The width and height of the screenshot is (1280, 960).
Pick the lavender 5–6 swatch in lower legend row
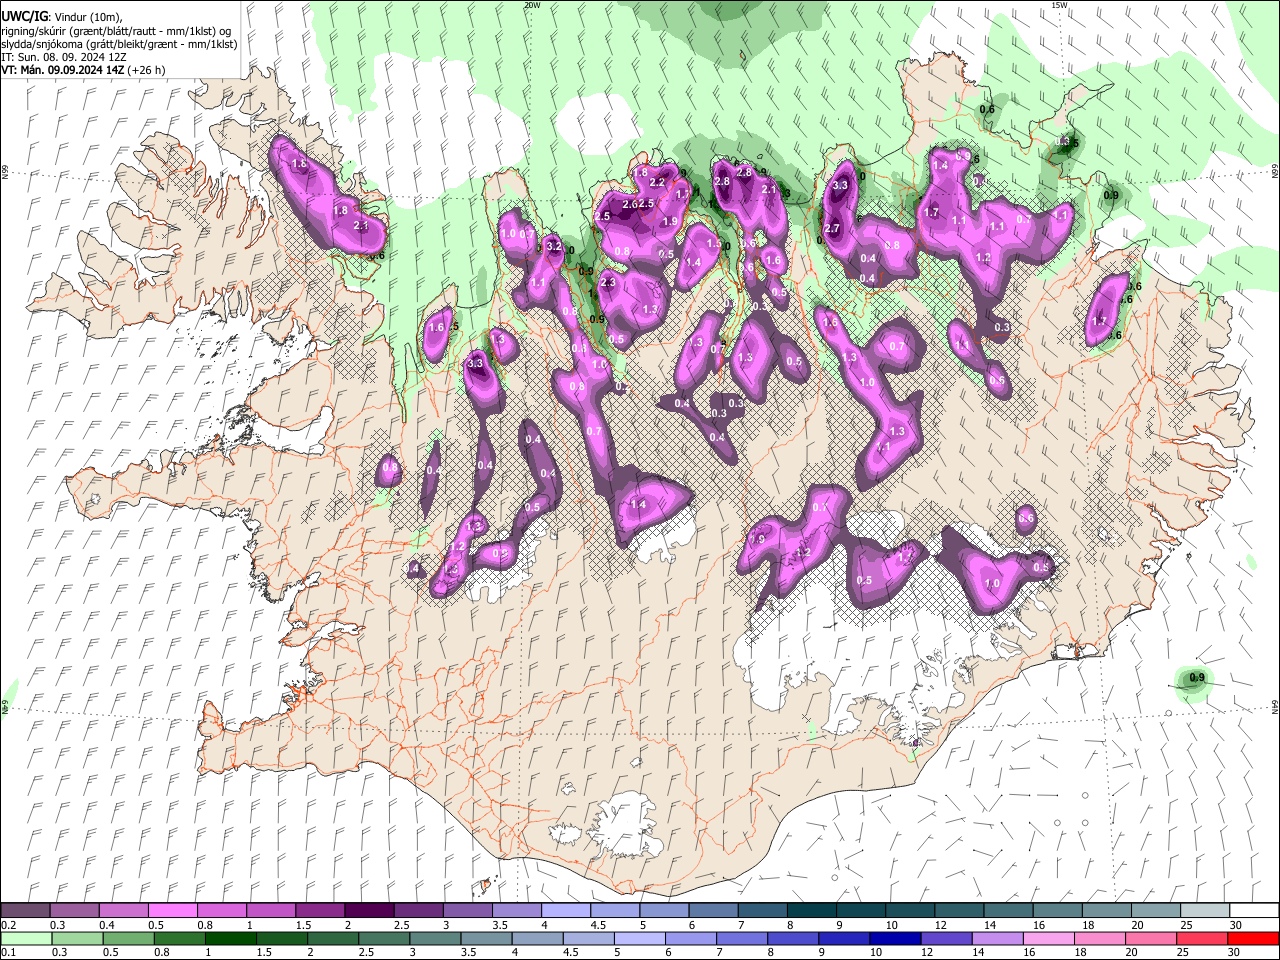(x=639, y=939)
